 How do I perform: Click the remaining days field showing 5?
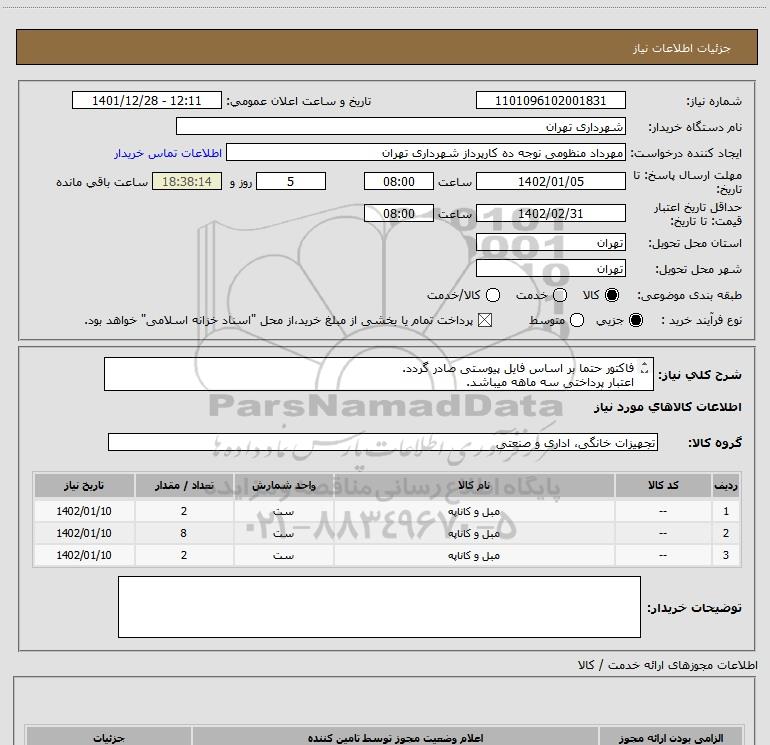[x=291, y=181]
